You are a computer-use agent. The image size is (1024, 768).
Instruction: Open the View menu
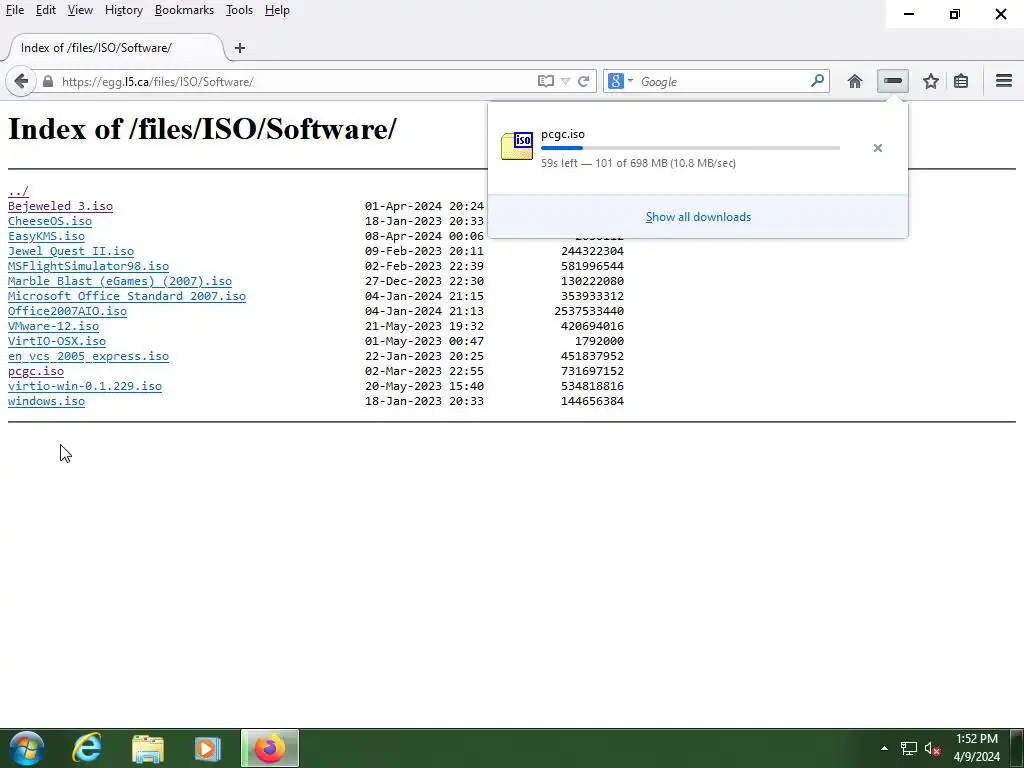(80, 10)
